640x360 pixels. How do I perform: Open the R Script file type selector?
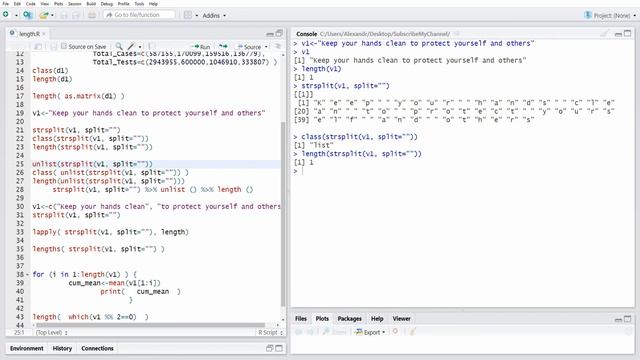point(270,333)
